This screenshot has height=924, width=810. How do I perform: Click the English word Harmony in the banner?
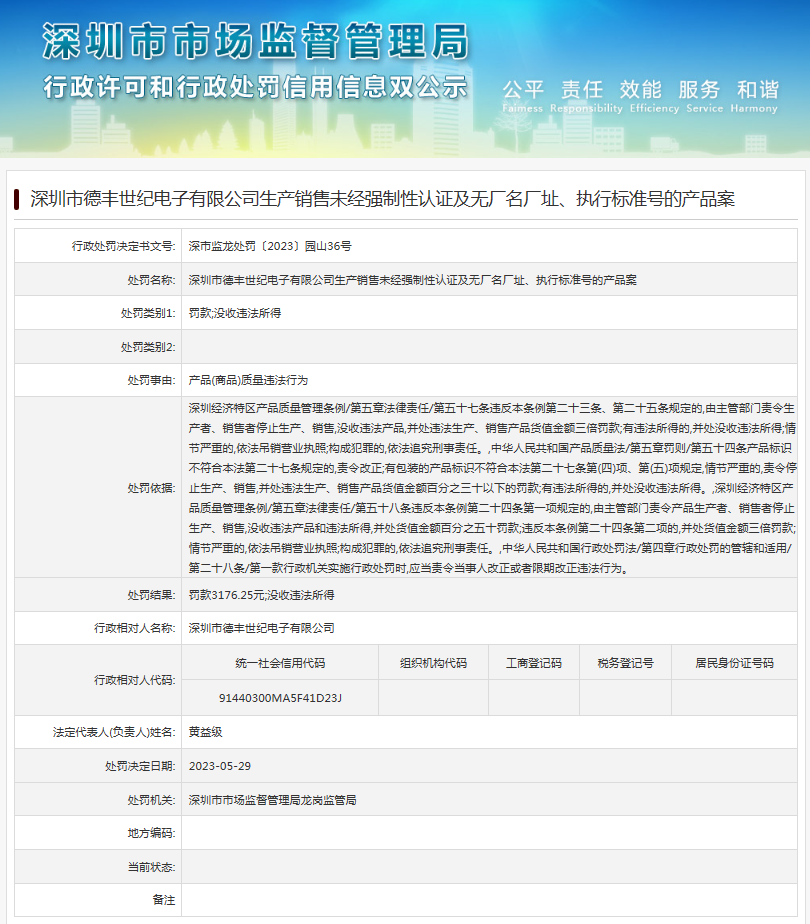(x=754, y=108)
